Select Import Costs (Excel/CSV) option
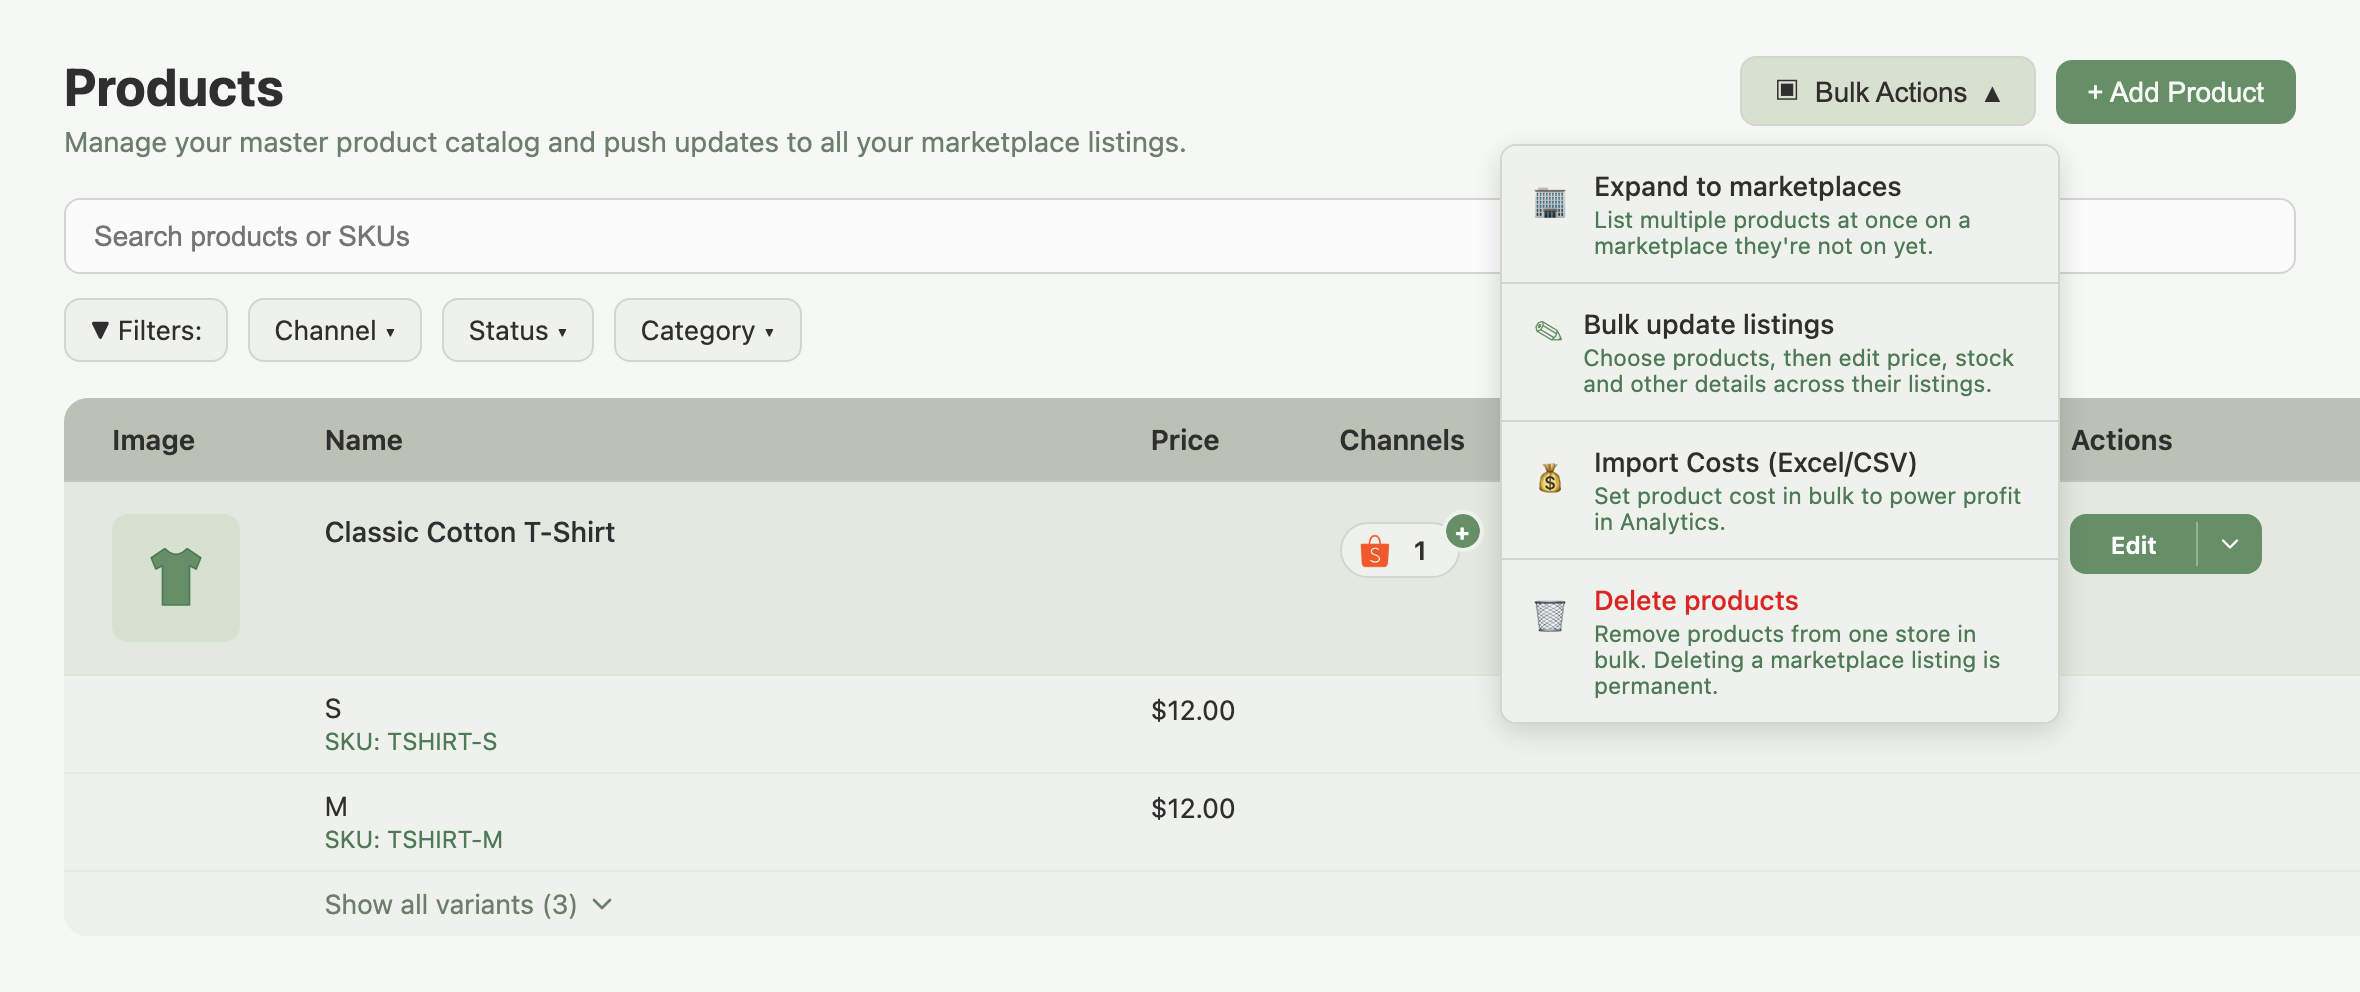 [1780, 491]
